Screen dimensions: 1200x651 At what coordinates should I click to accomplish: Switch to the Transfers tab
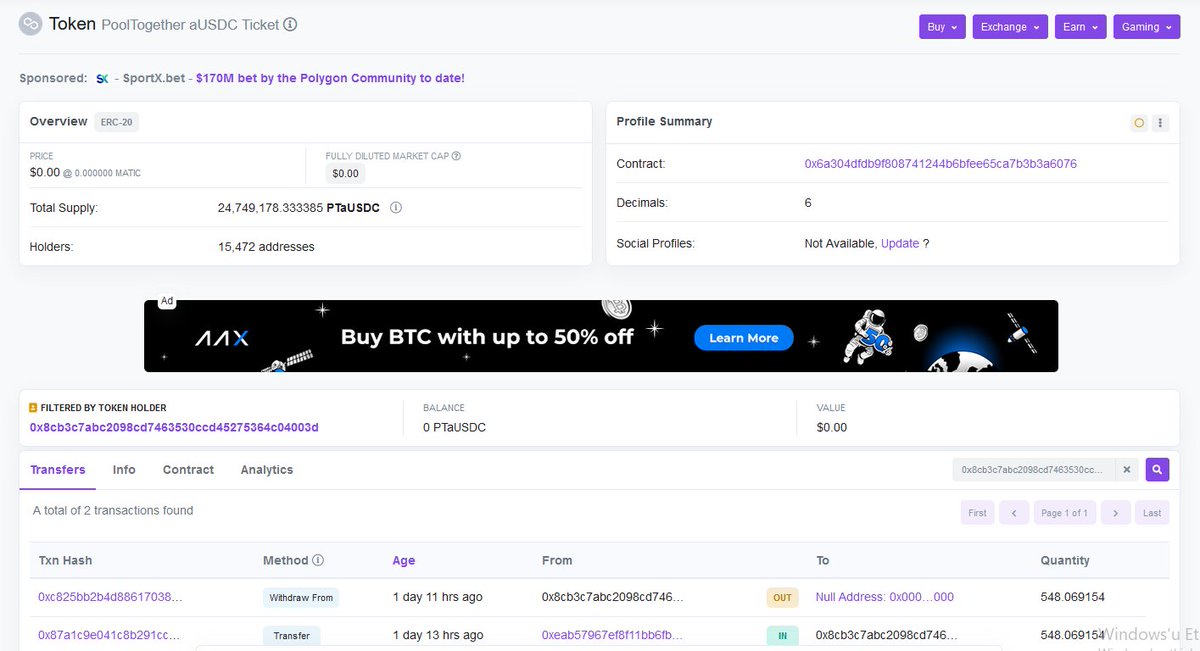(58, 470)
